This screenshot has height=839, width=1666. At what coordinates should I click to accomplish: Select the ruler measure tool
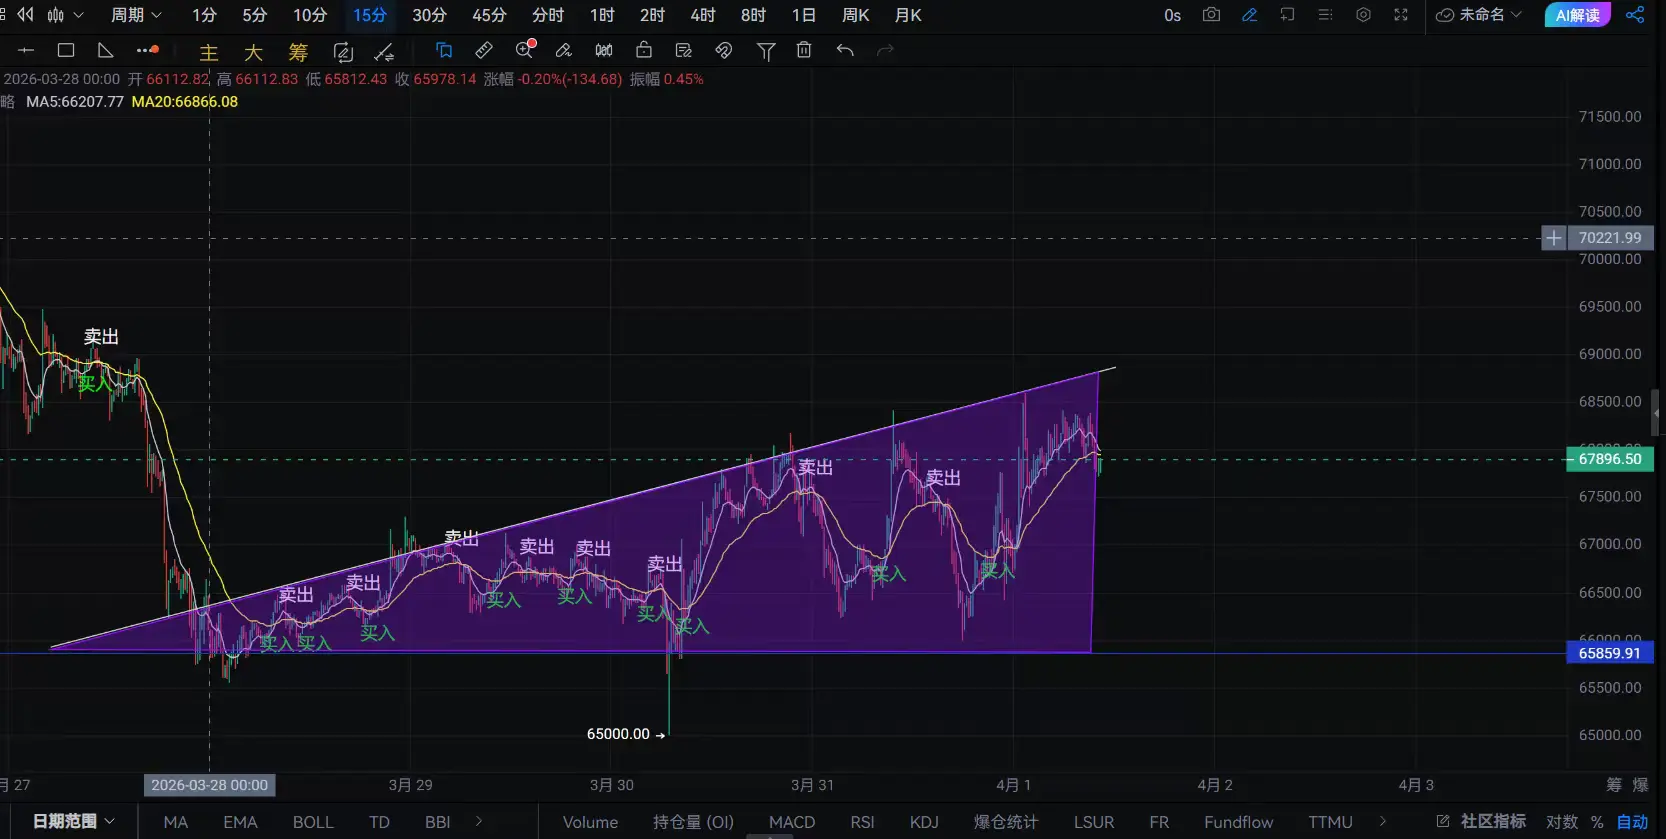coord(484,50)
